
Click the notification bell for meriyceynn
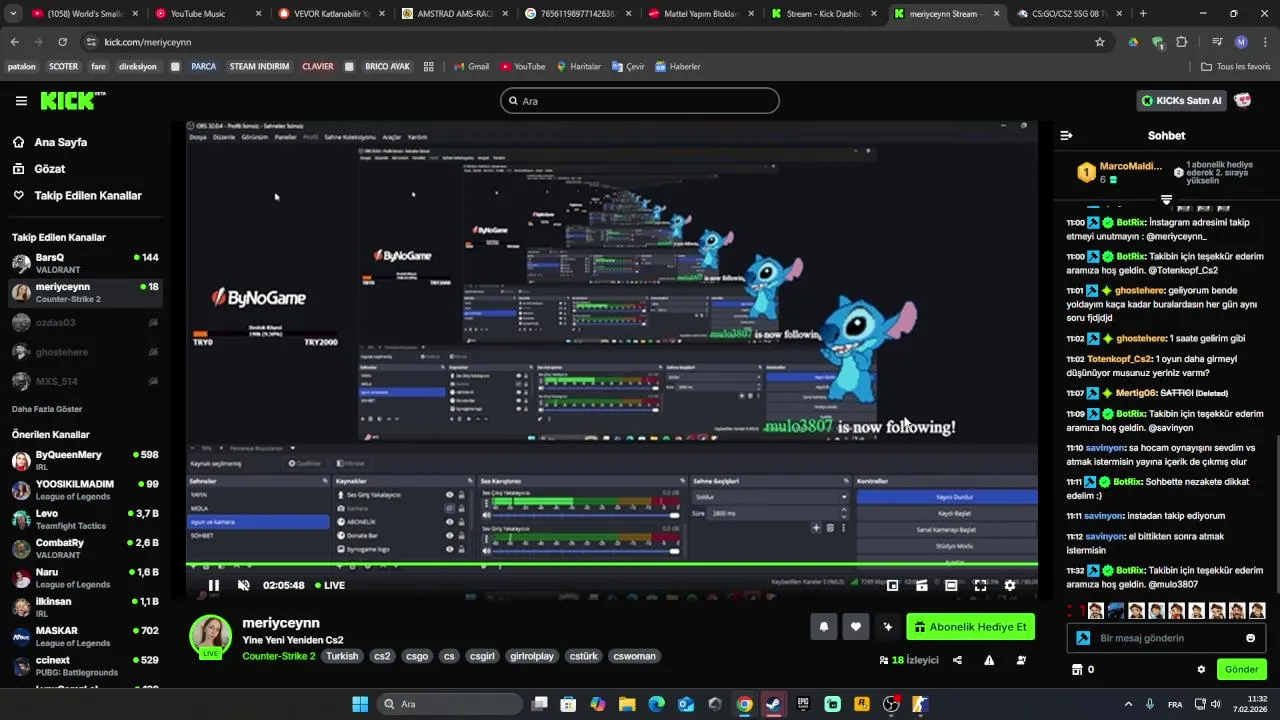[x=824, y=627]
